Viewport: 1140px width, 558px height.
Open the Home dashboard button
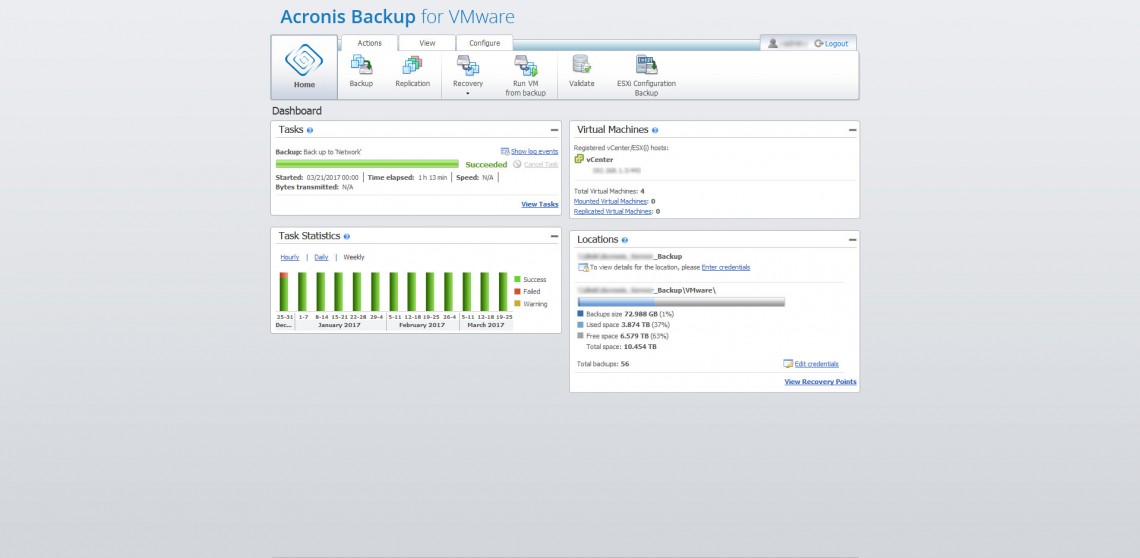click(304, 67)
